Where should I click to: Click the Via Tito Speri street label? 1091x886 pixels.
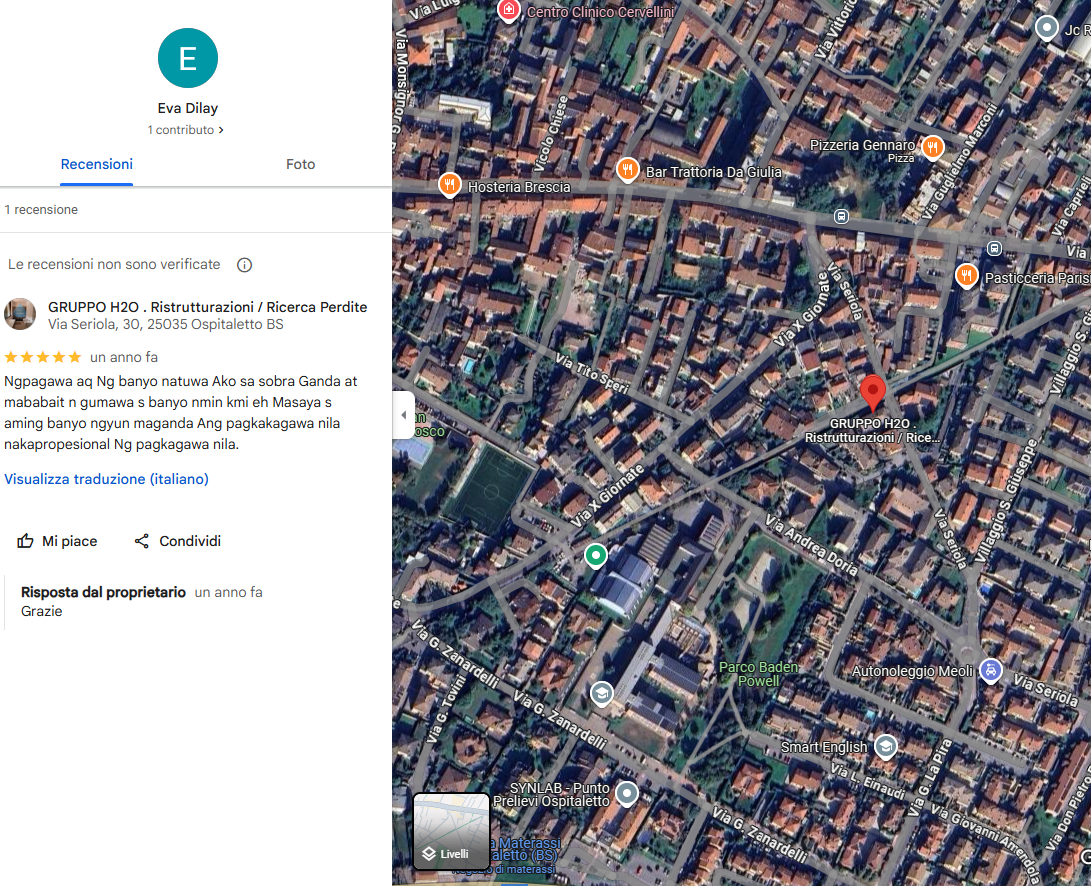[592, 372]
